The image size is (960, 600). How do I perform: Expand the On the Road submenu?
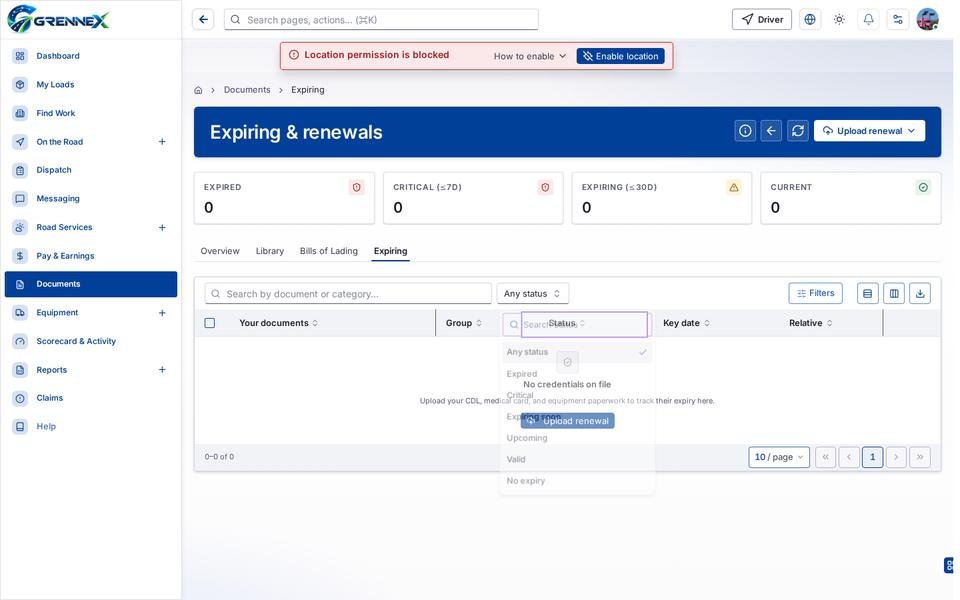[162, 141]
